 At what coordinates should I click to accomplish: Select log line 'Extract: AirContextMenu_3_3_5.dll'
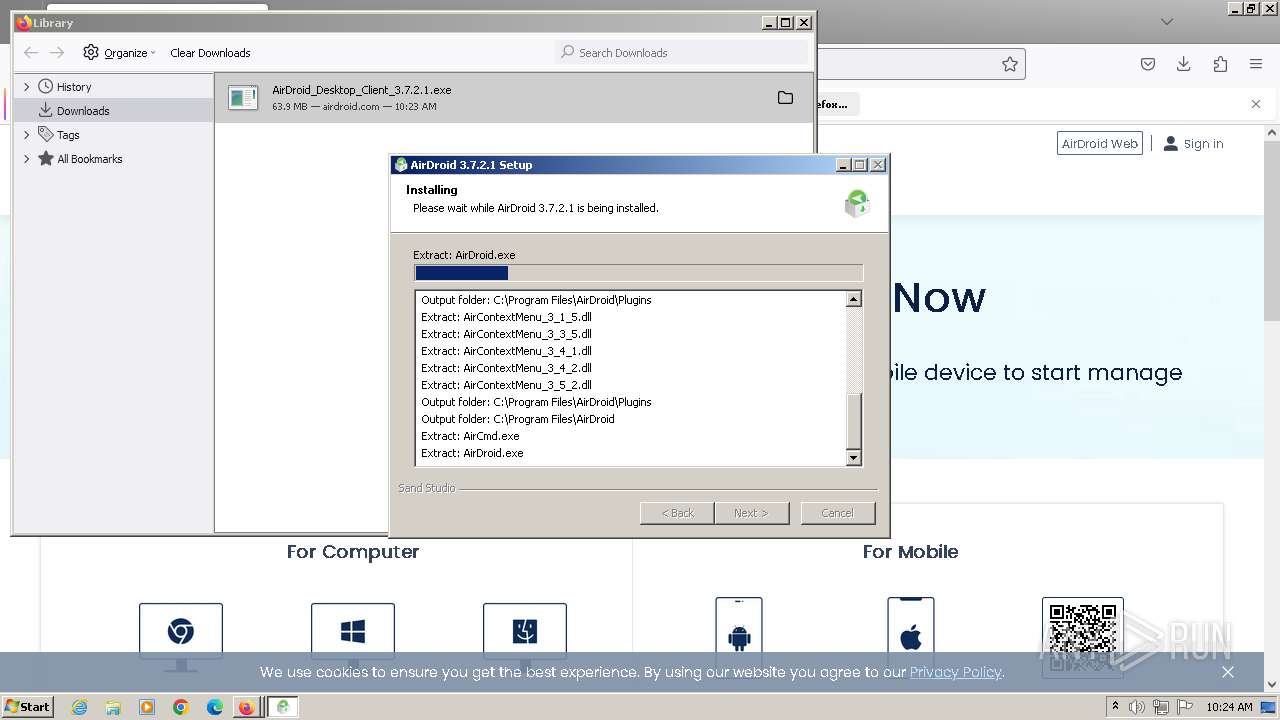click(506, 334)
